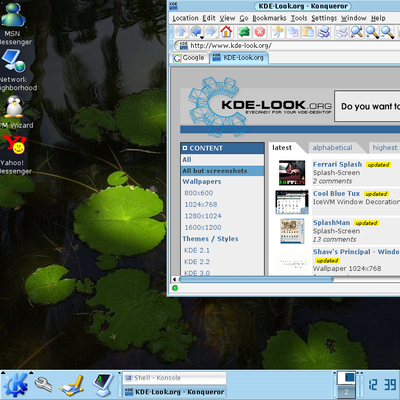
Task: Open the Settings menu
Action: tap(324, 18)
